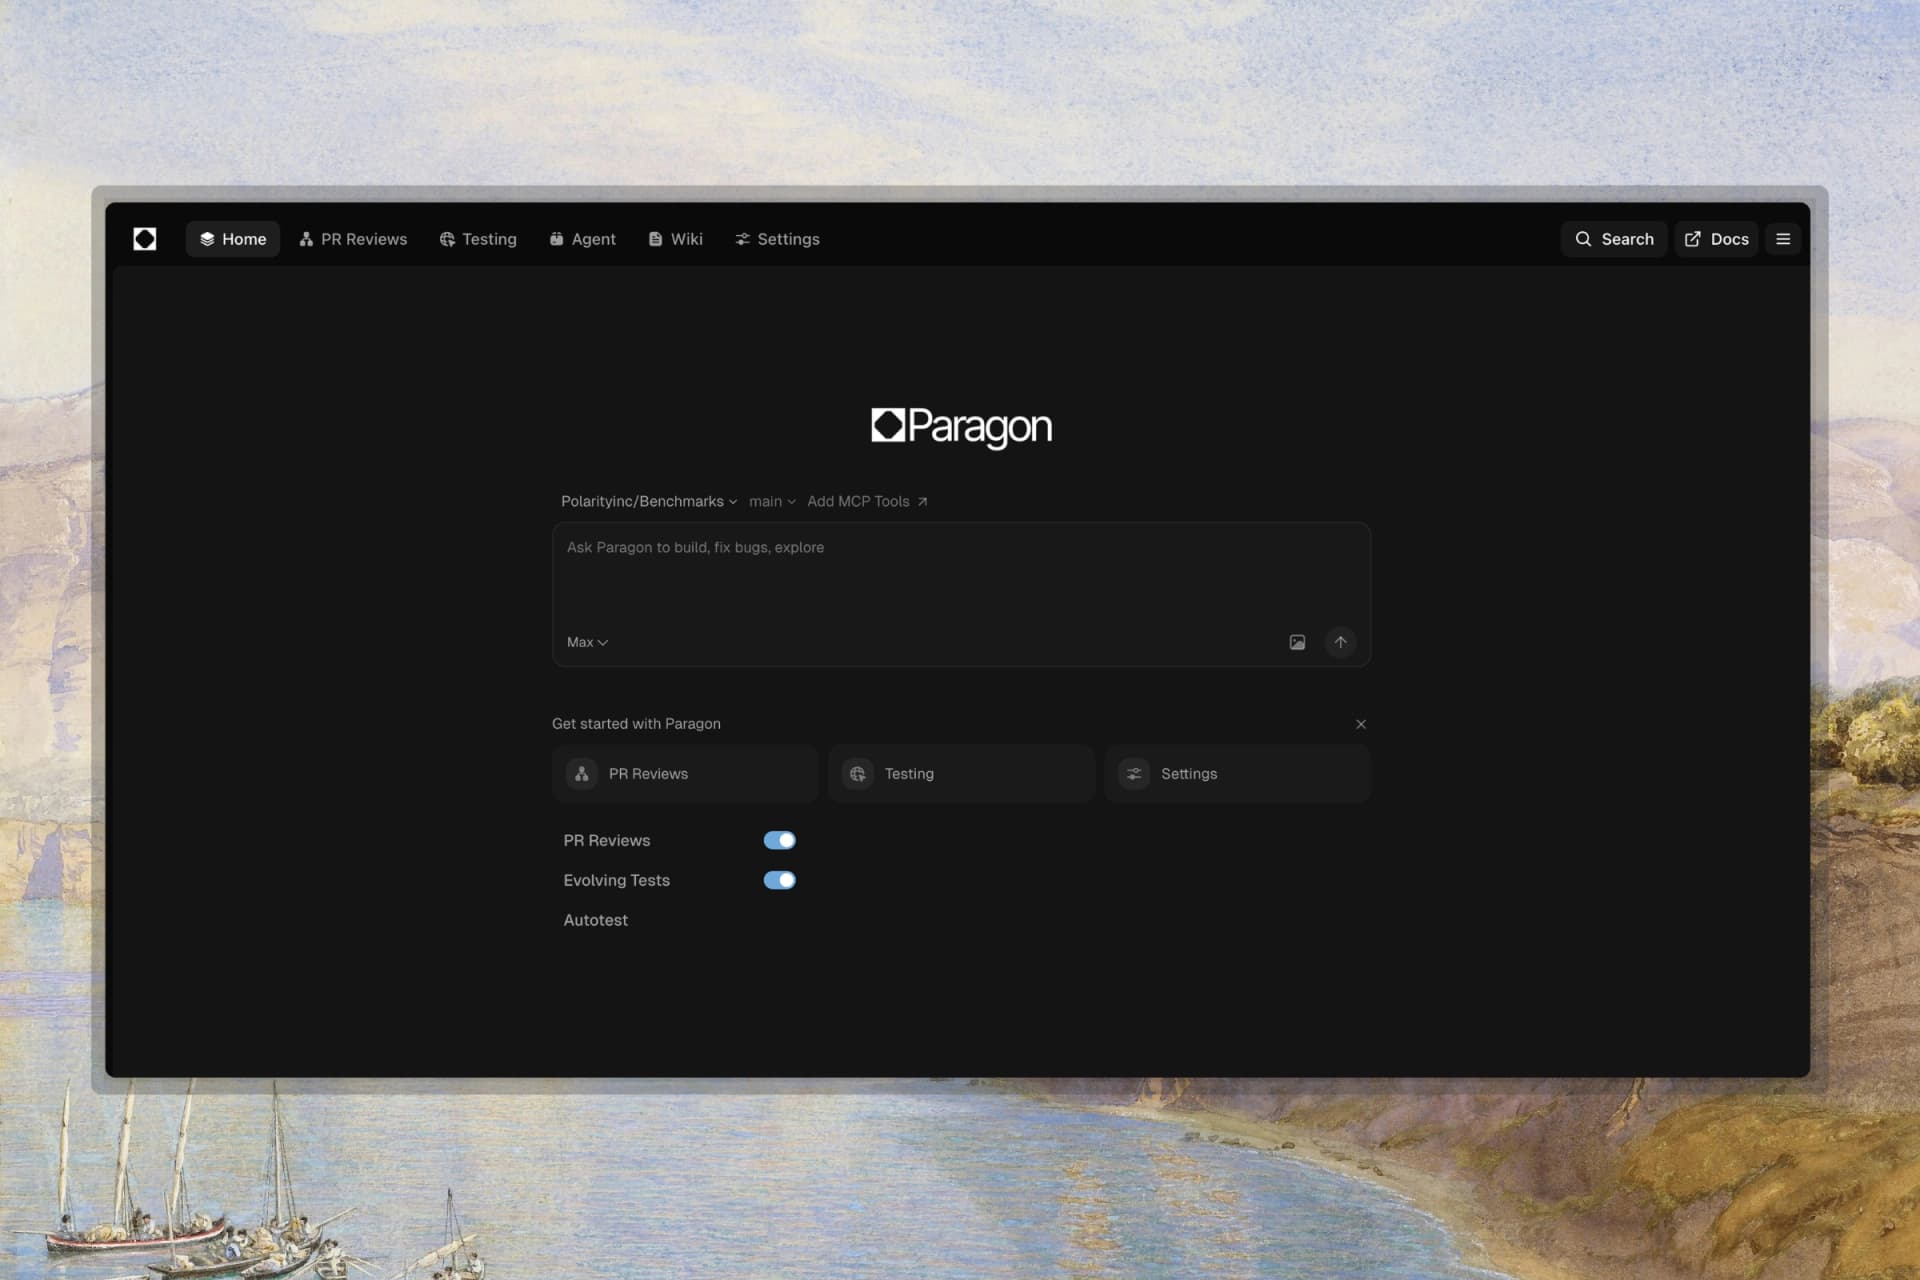Click the Autotest label
1920x1280 pixels.
pos(595,920)
